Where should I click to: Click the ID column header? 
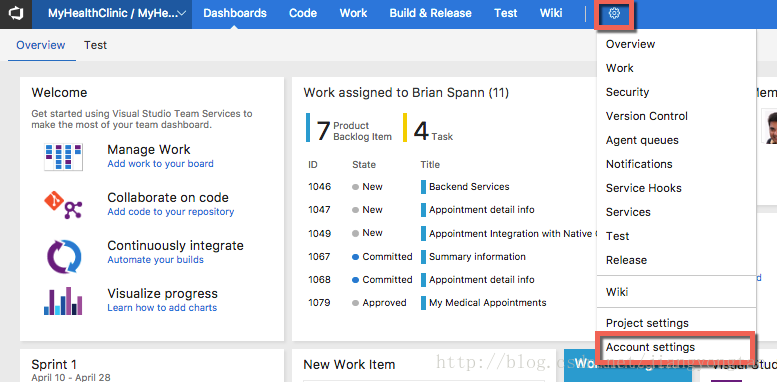313,164
